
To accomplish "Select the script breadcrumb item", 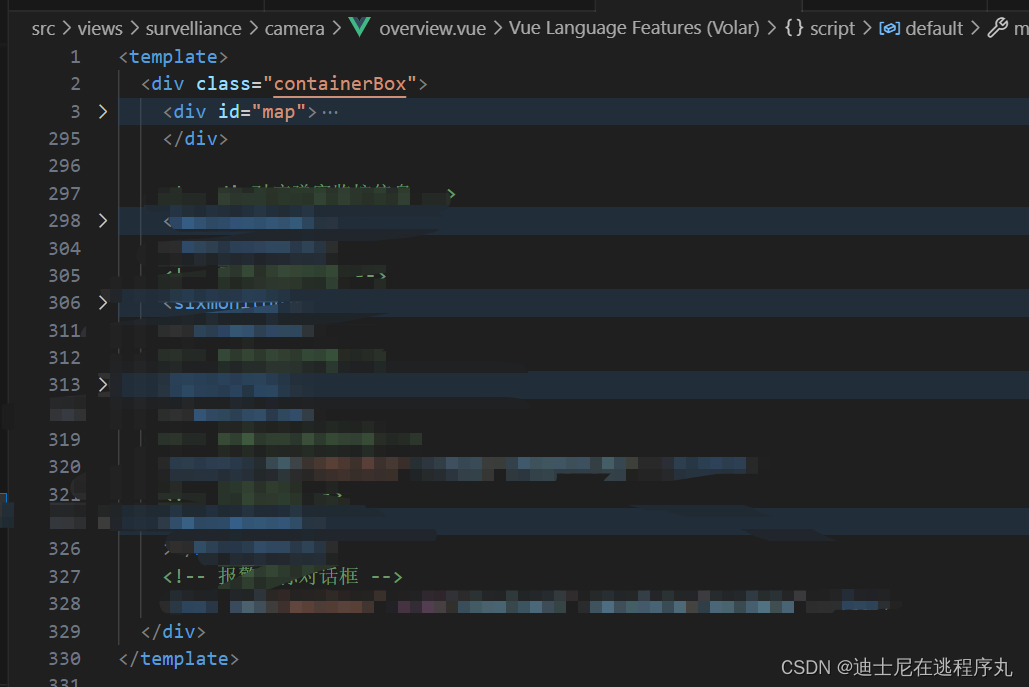I will point(832,29).
